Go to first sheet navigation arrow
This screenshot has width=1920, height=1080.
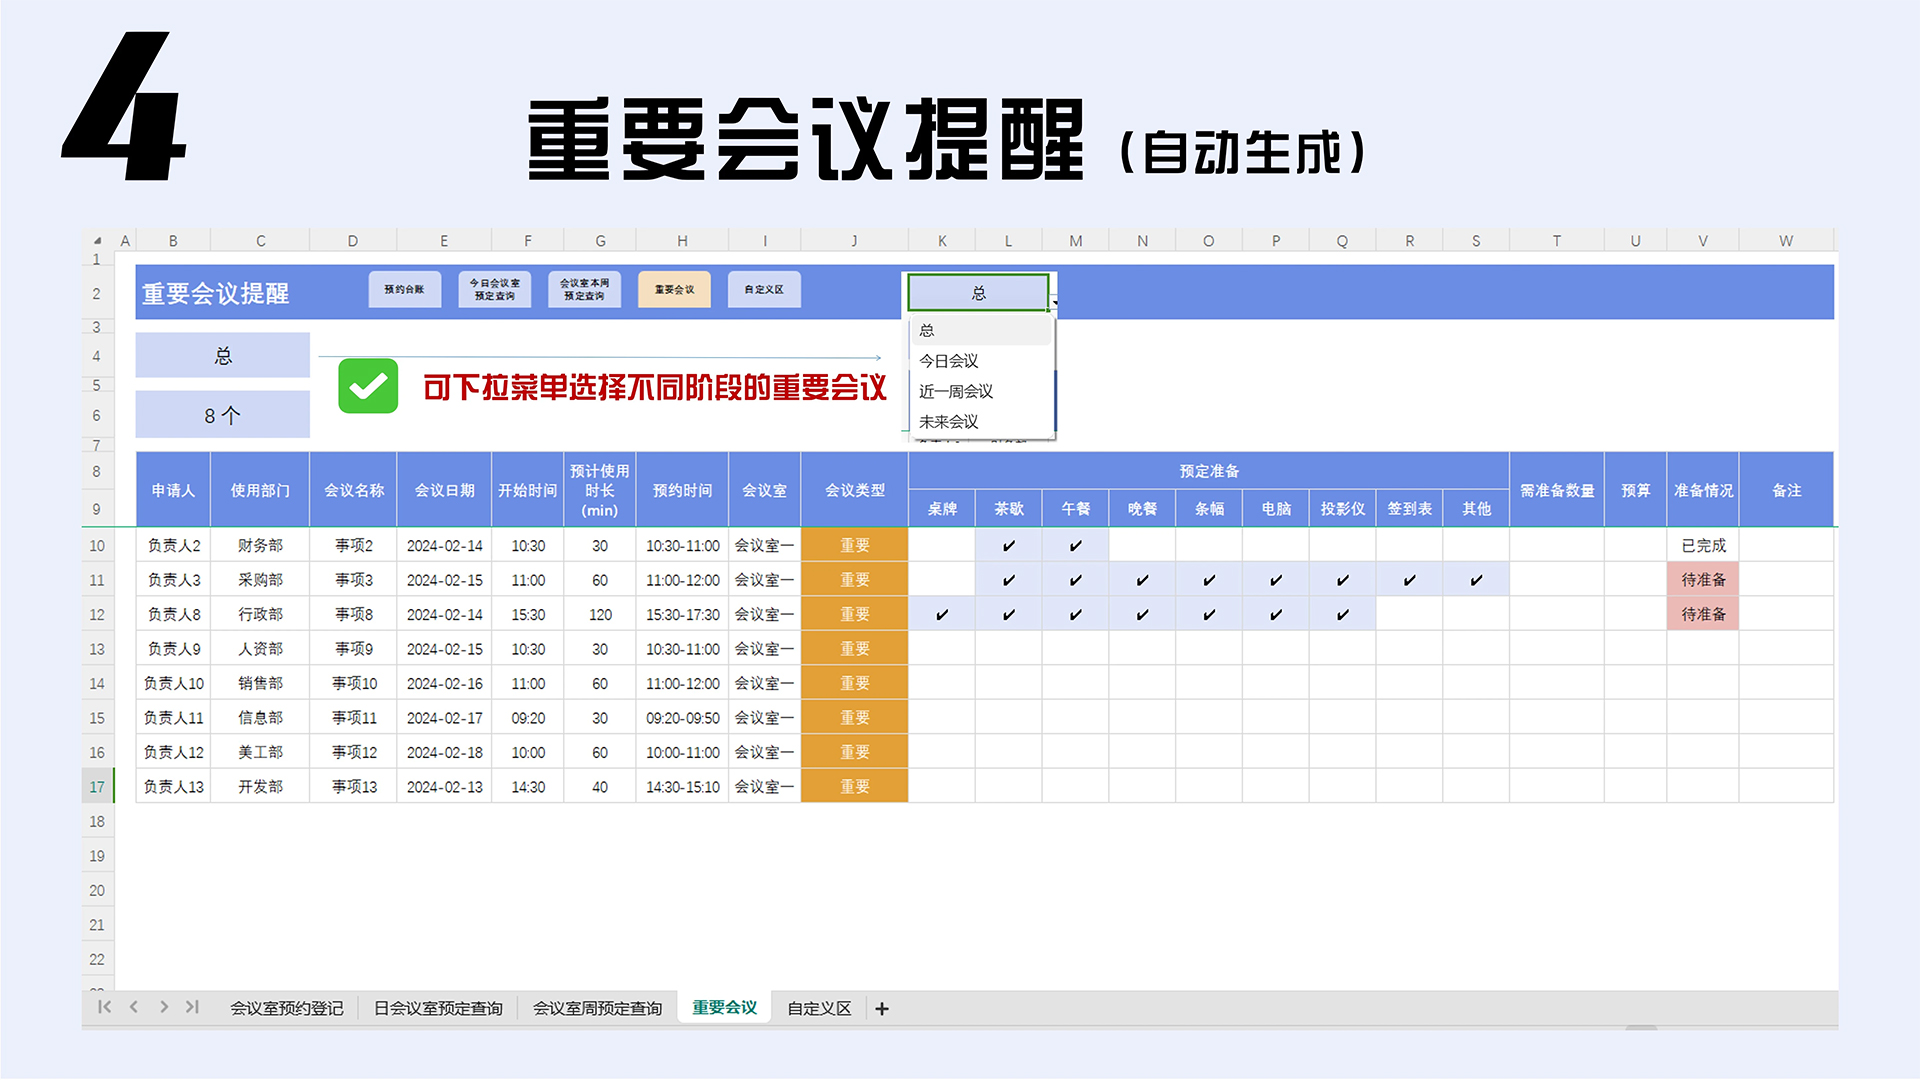(104, 1007)
